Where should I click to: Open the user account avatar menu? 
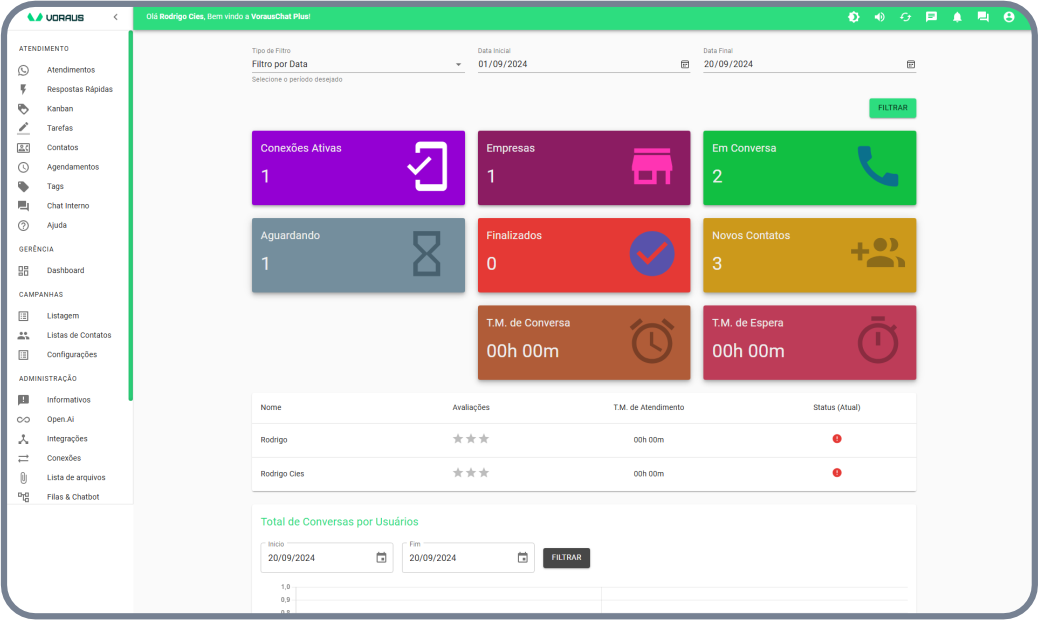(x=1009, y=17)
